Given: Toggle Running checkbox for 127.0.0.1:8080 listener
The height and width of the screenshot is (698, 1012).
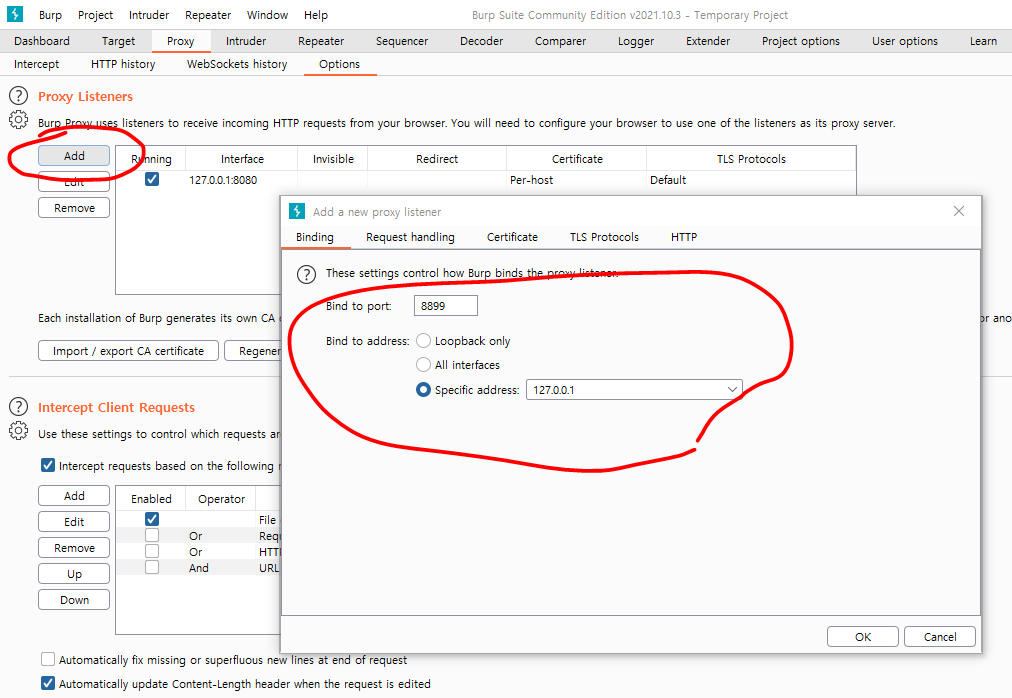Looking at the screenshot, I should coord(152,179).
